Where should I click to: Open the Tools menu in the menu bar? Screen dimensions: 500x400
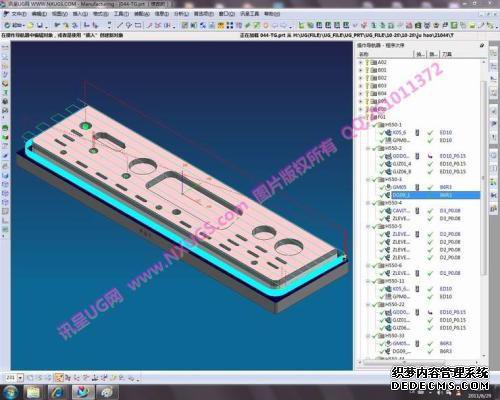coord(121,14)
